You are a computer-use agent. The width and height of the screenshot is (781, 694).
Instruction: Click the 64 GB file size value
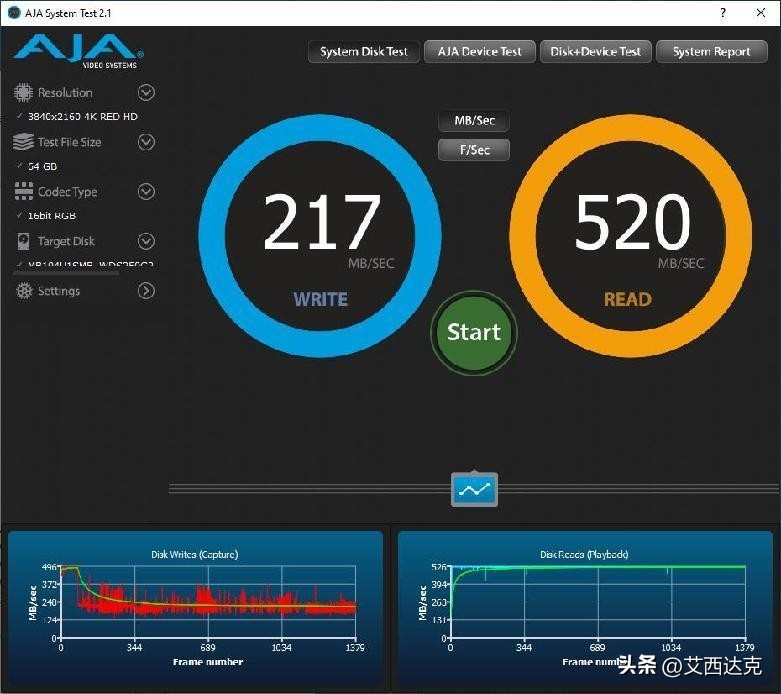42,166
